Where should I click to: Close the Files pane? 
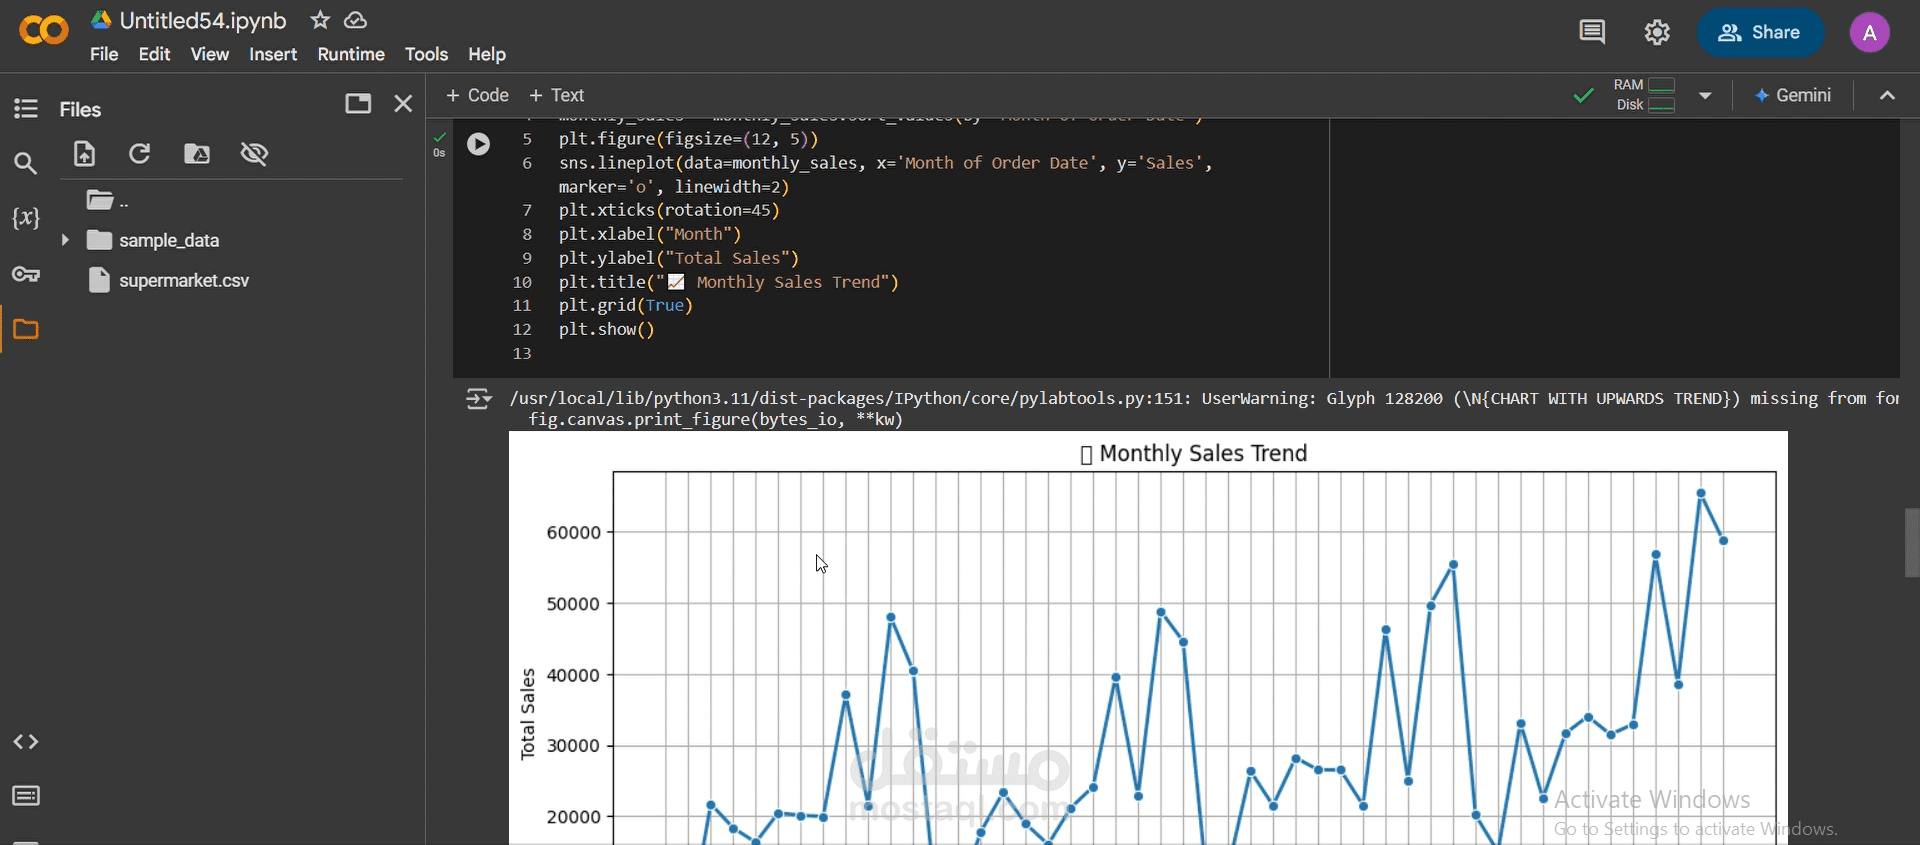(x=403, y=103)
